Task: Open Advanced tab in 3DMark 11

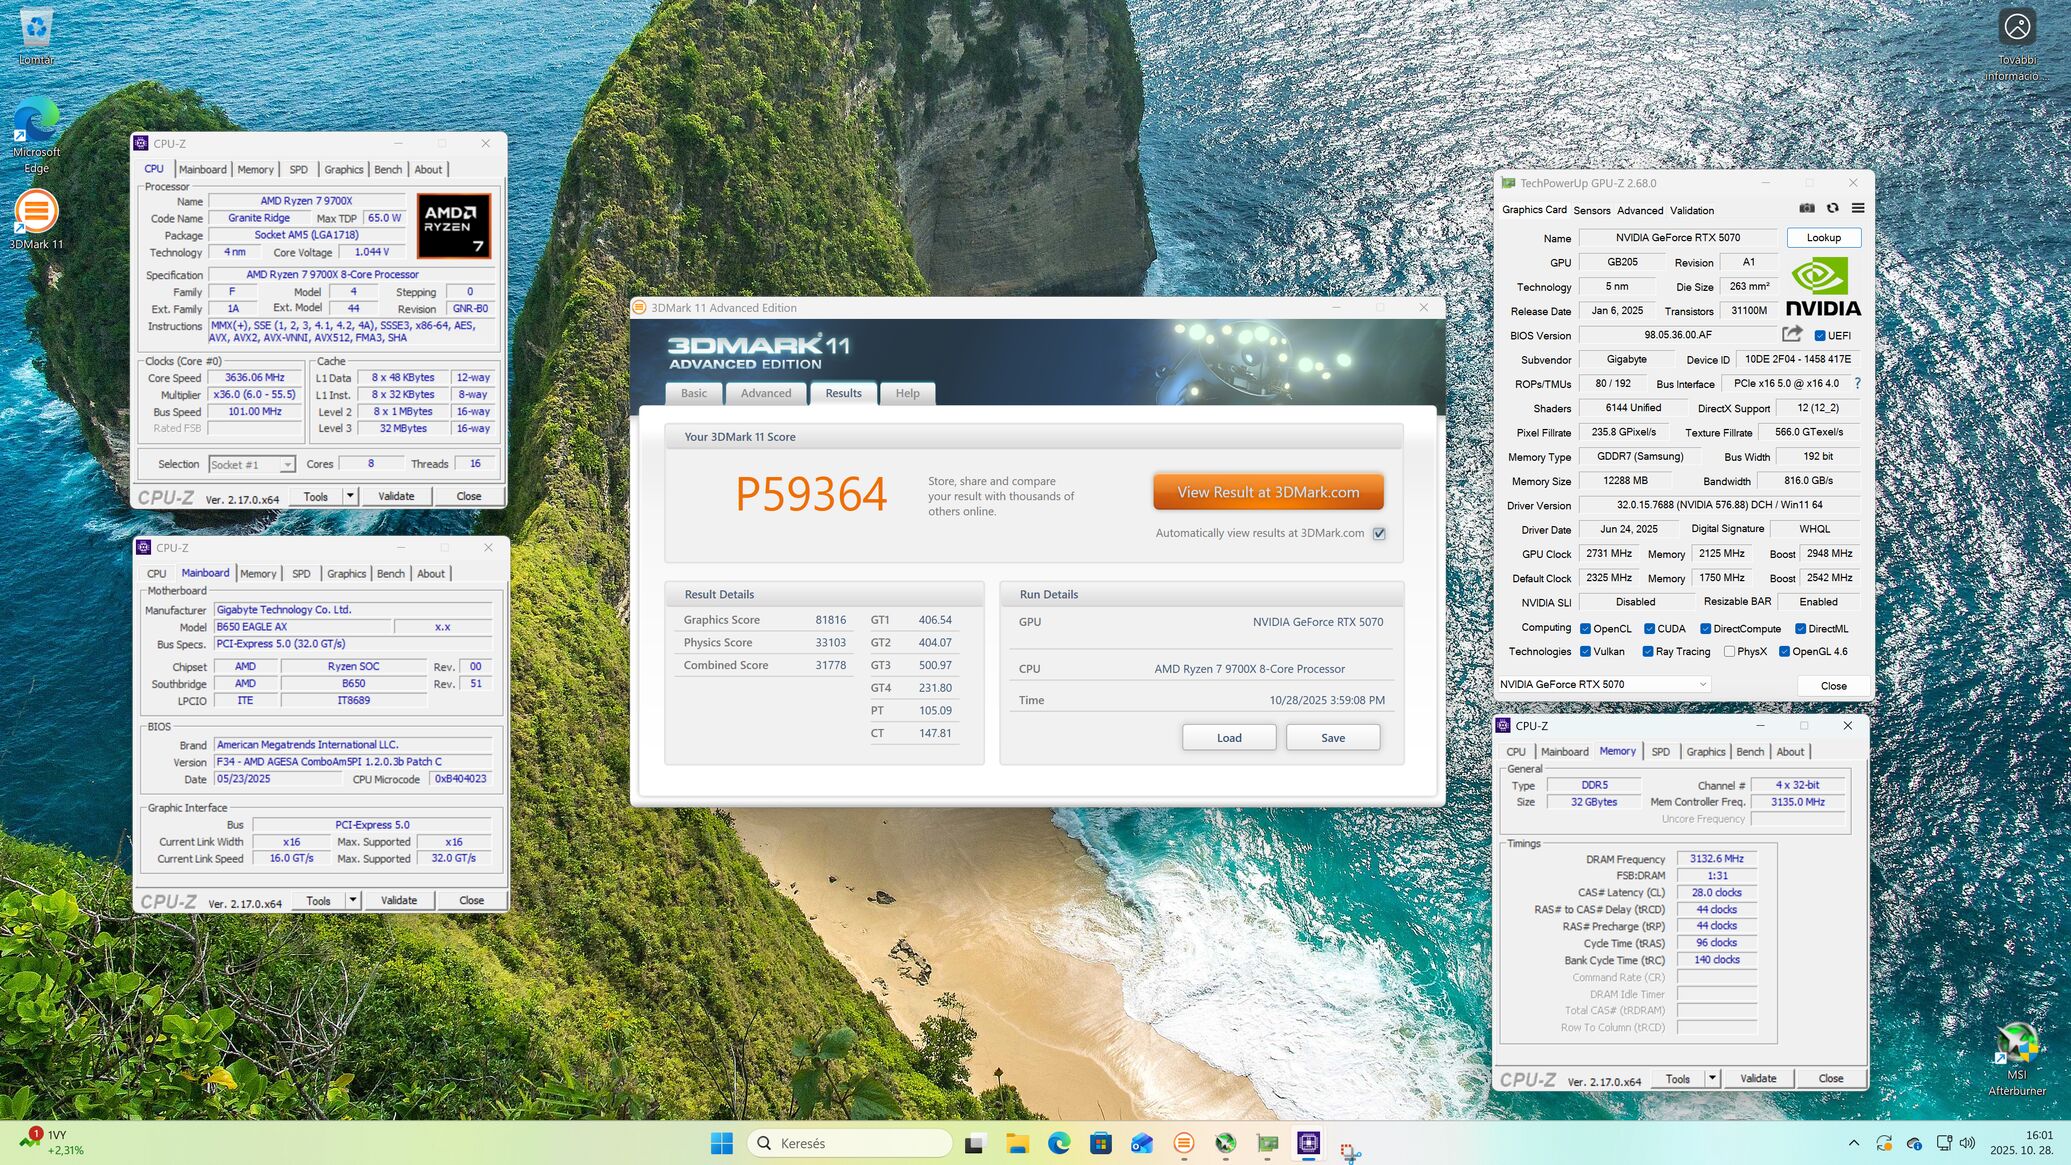Action: [765, 393]
